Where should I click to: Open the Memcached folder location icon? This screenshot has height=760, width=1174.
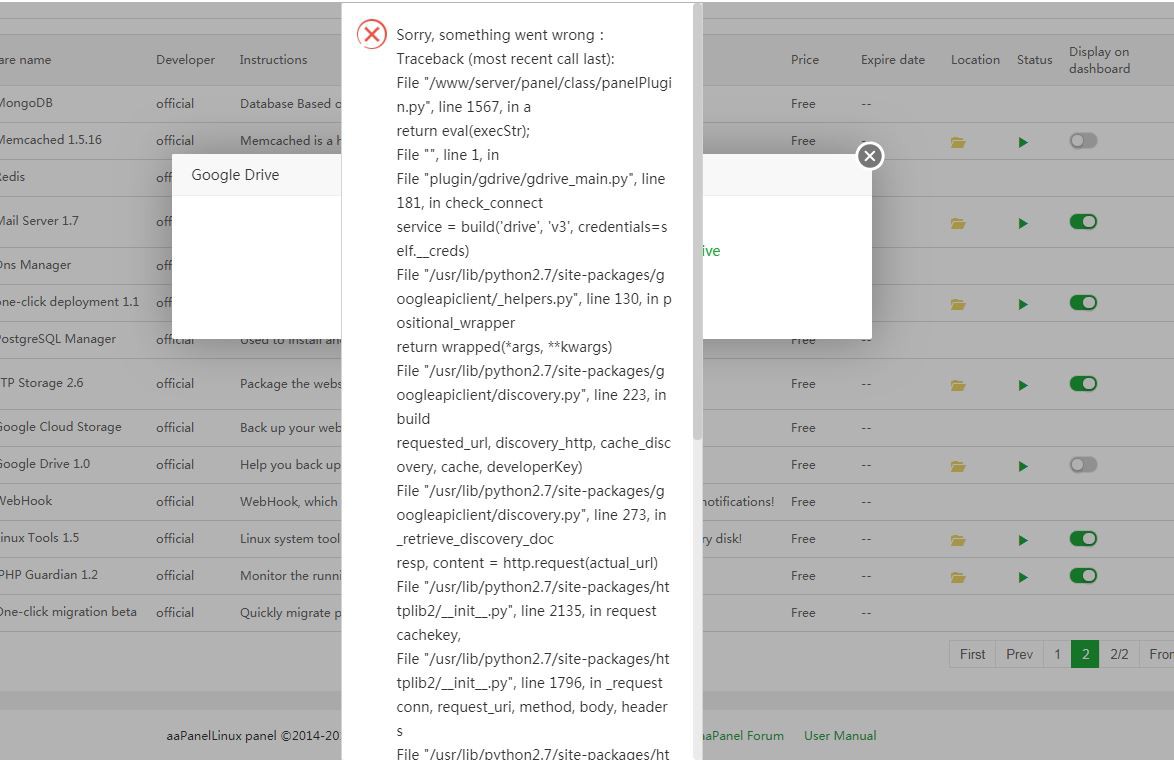(958, 142)
